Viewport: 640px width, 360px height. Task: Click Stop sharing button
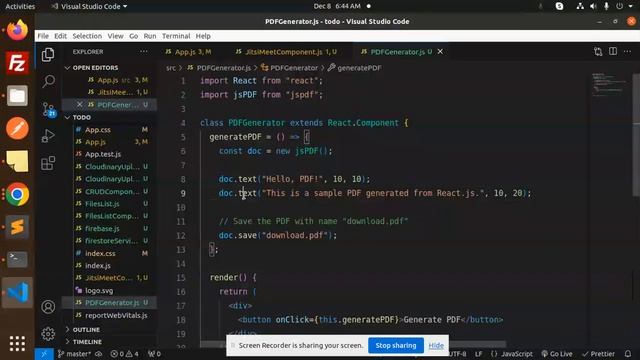396,345
